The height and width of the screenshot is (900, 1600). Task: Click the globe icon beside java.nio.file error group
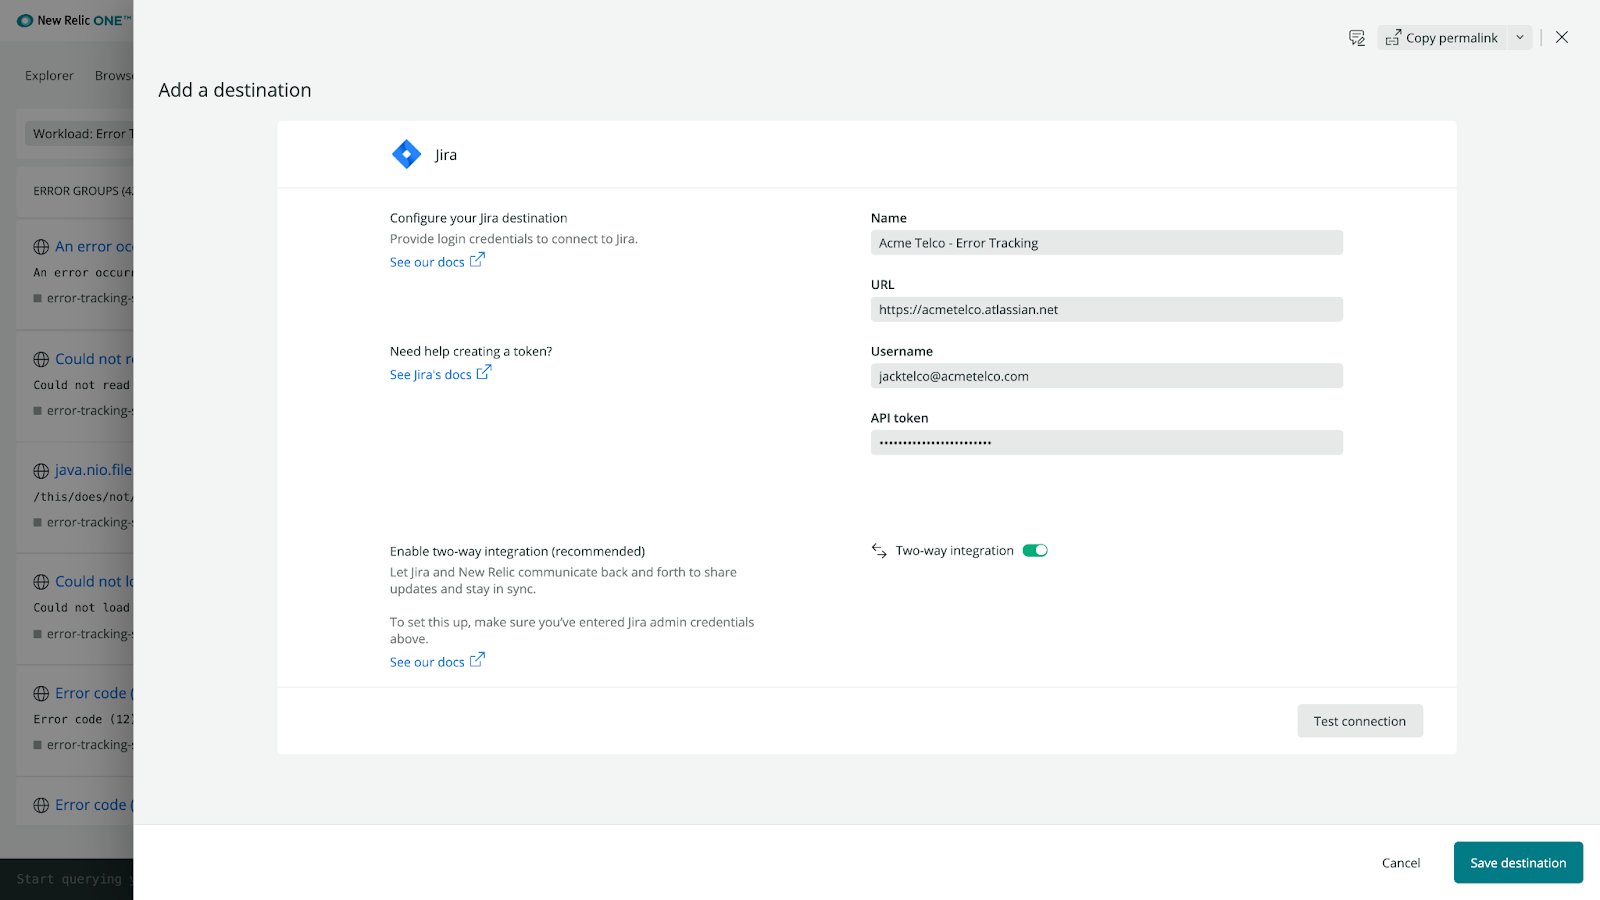(40, 469)
